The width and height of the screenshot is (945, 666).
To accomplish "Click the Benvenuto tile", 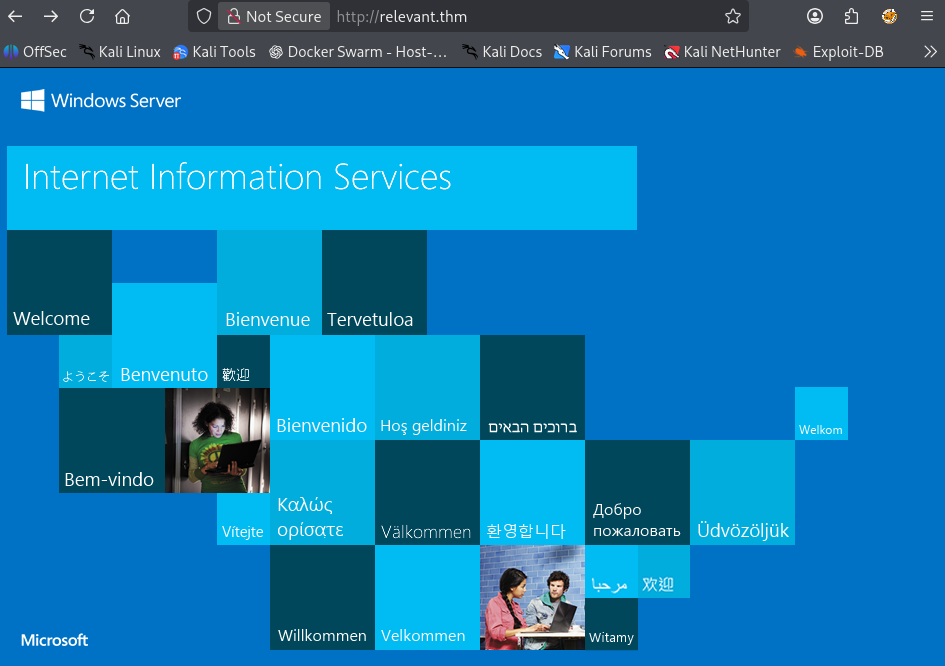I will tap(165, 335).
